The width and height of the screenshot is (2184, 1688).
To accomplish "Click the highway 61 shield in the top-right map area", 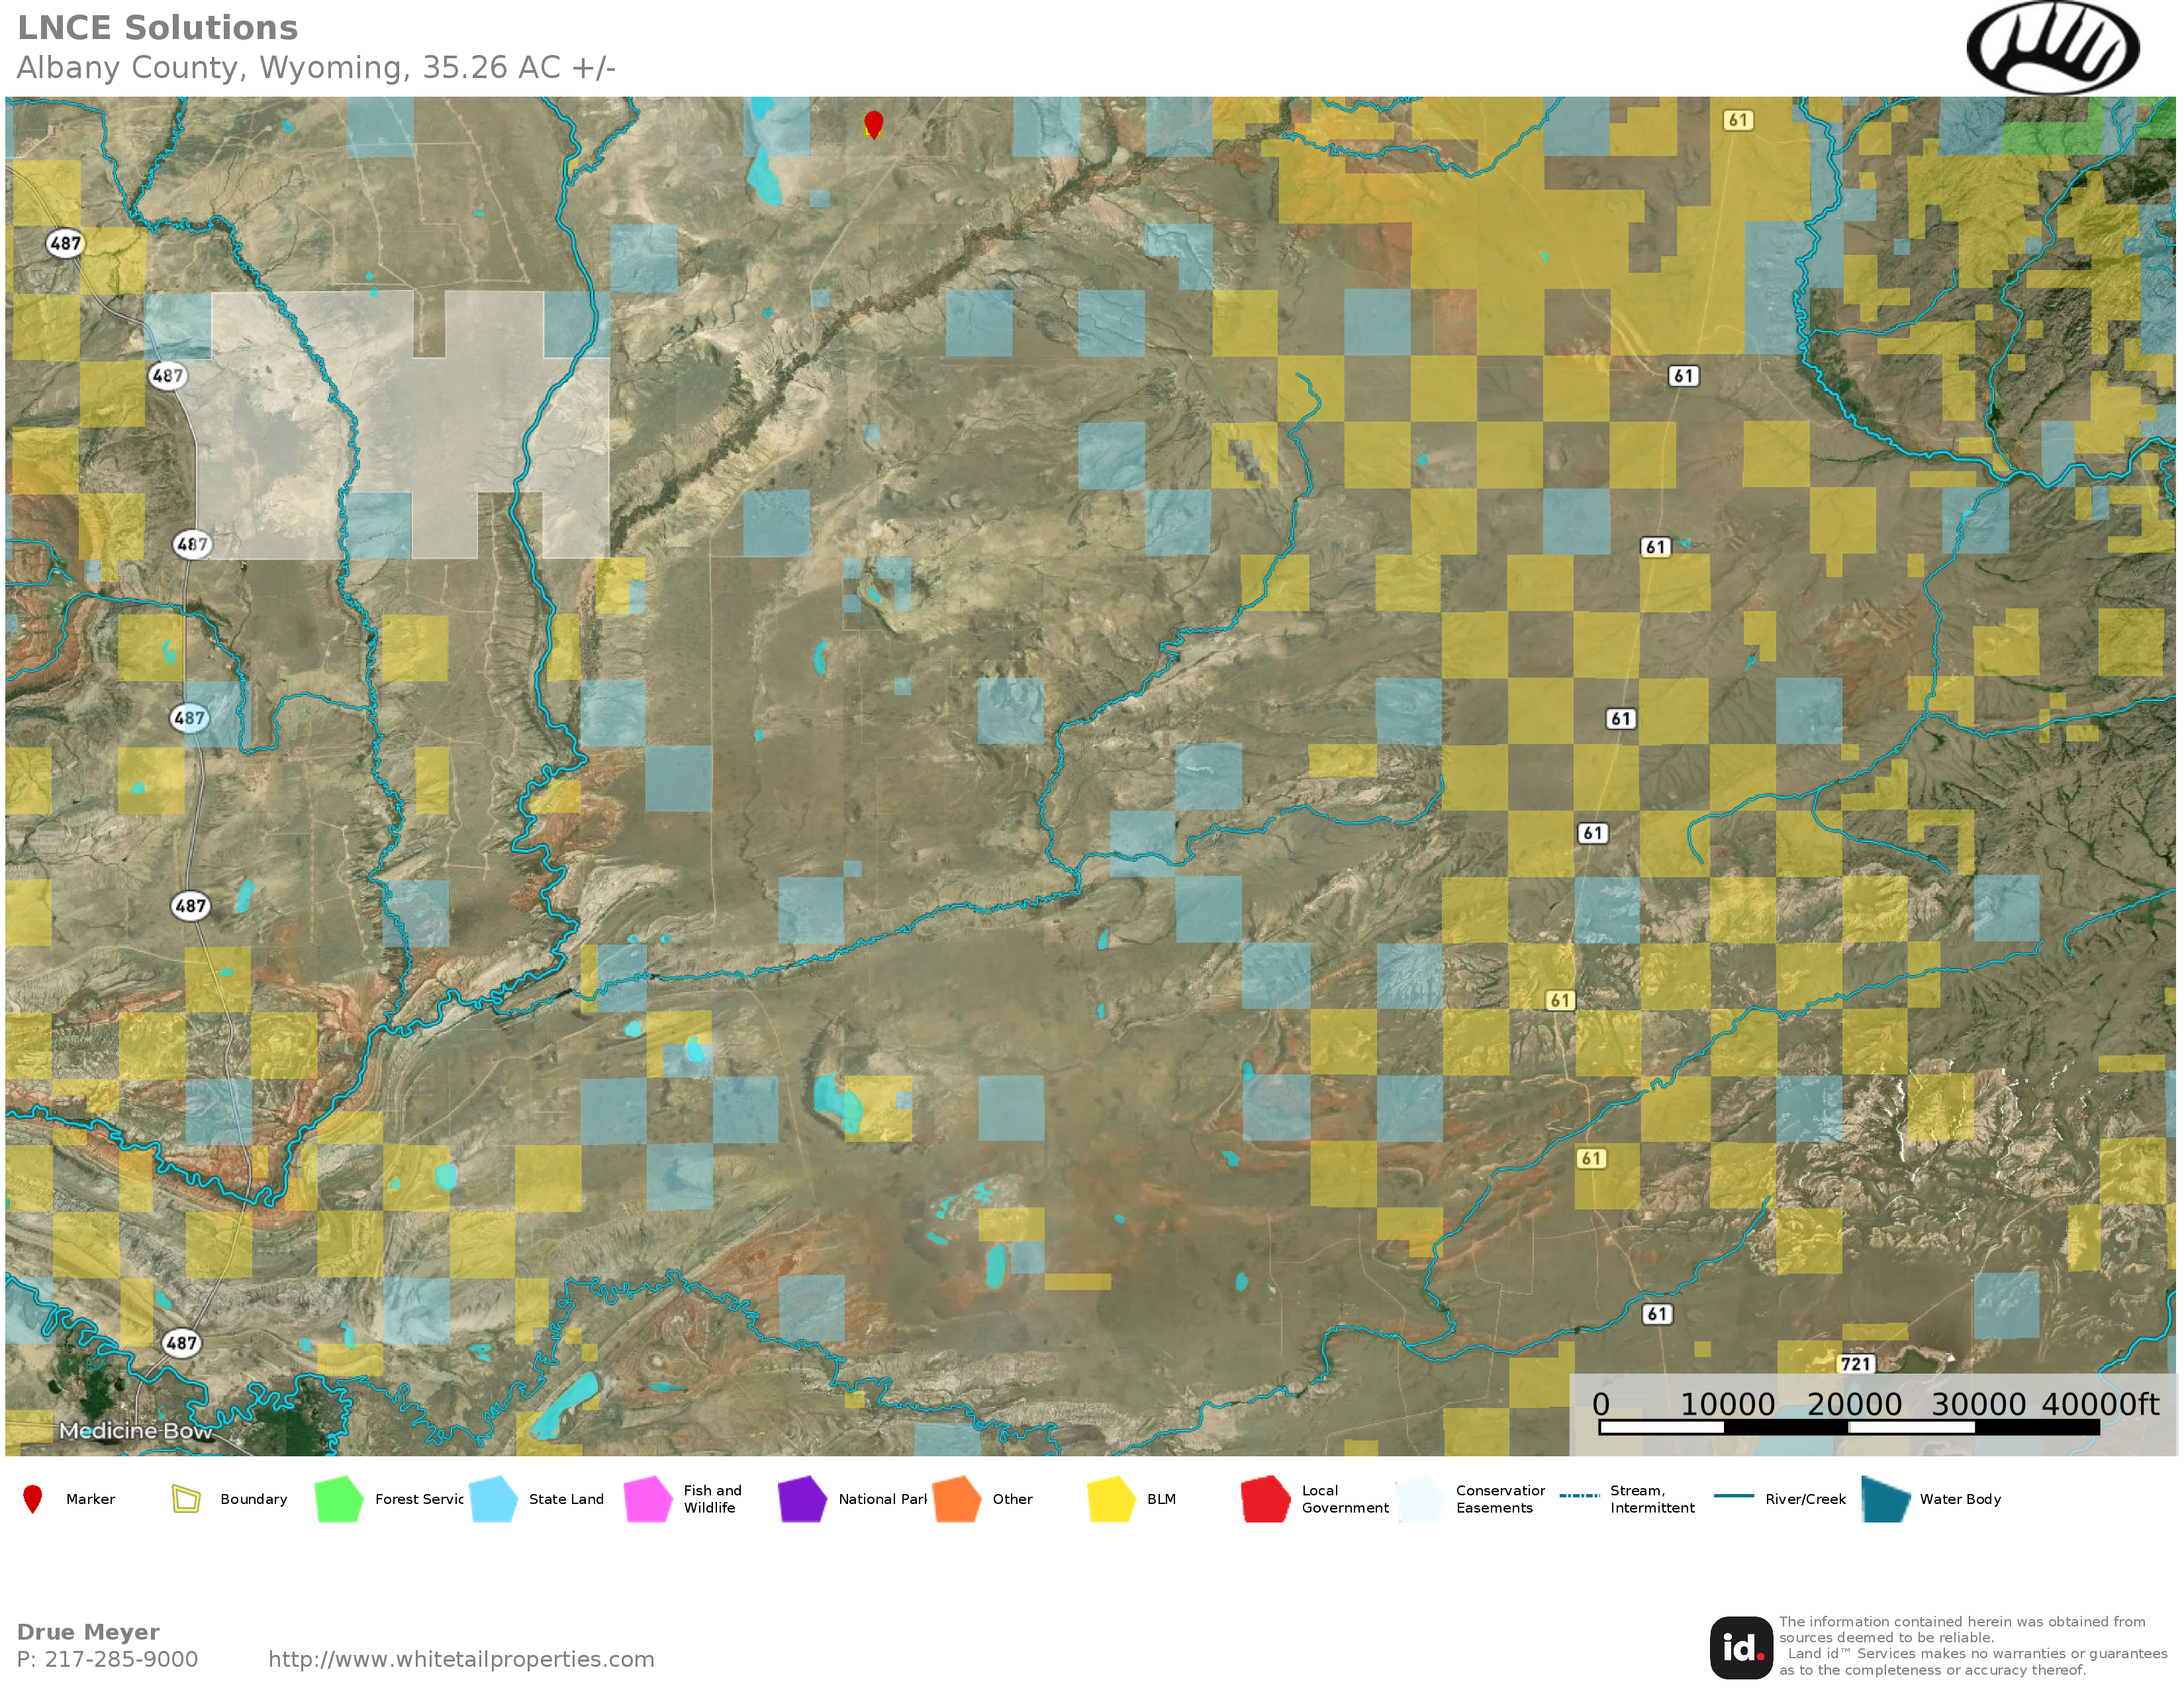I will [1738, 120].
